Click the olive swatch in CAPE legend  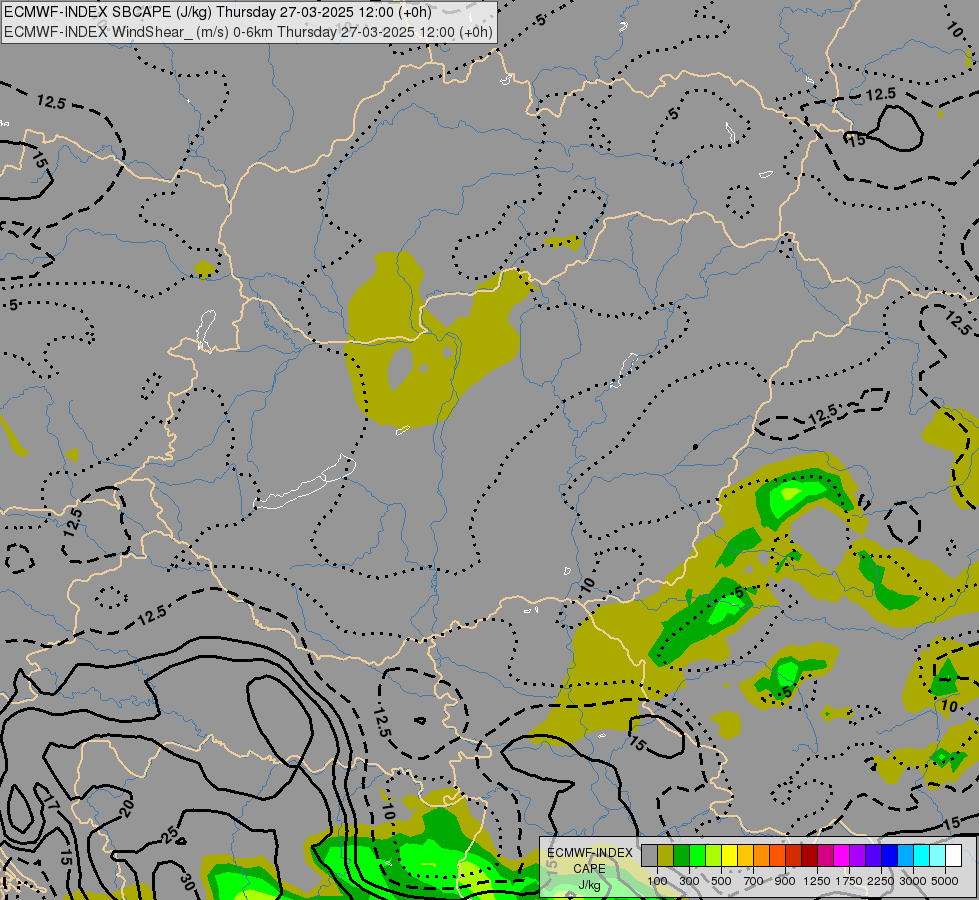[x=665, y=855]
